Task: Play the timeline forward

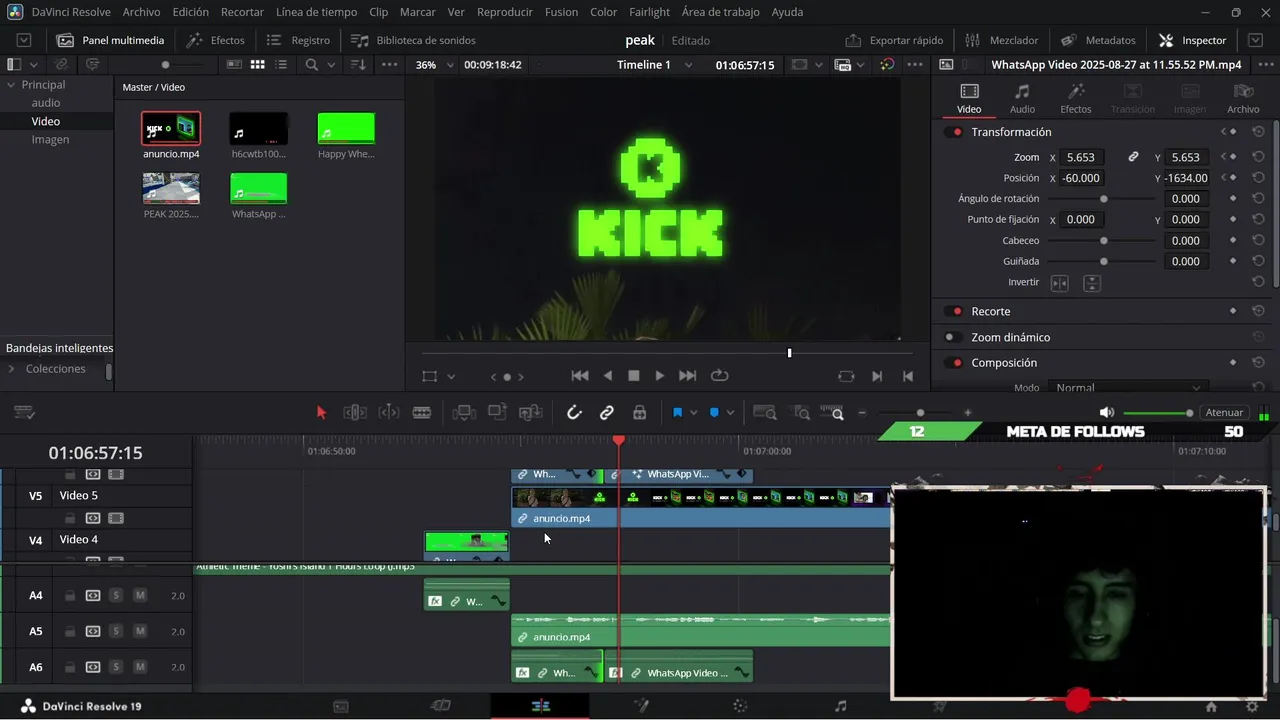Action: 659,376
